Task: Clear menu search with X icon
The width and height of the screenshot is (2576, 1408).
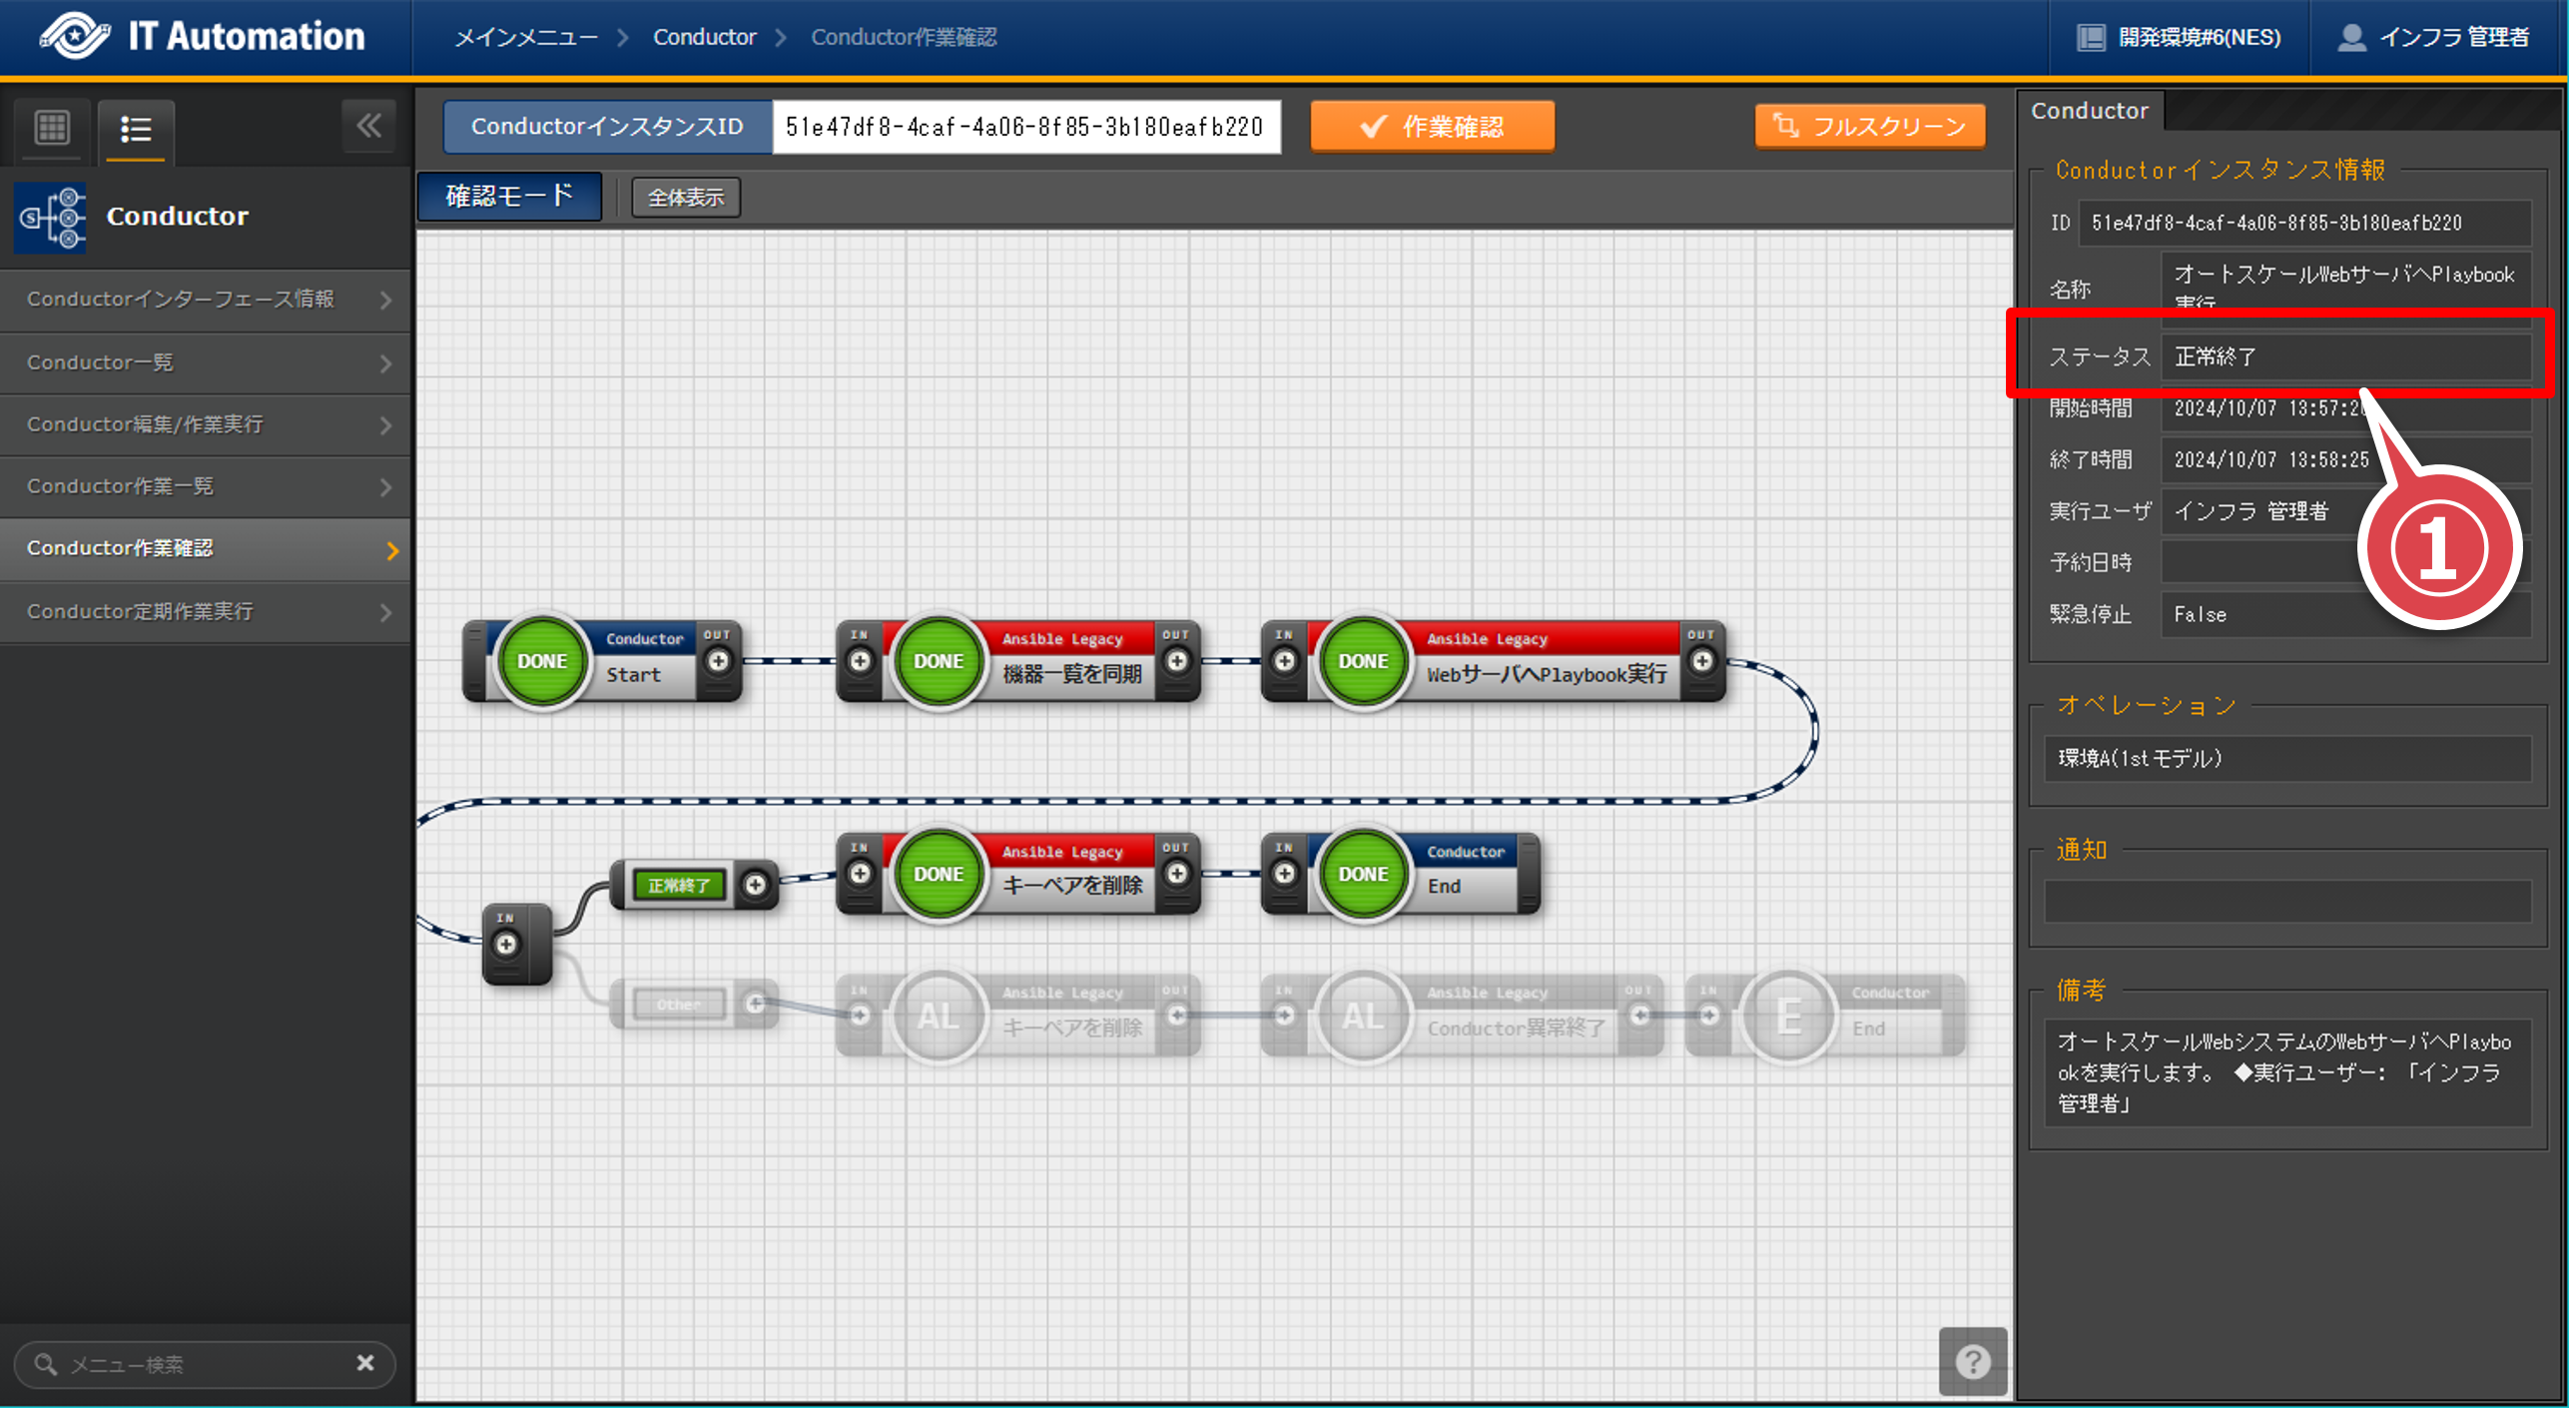Action: click(x=365, y=1363)
